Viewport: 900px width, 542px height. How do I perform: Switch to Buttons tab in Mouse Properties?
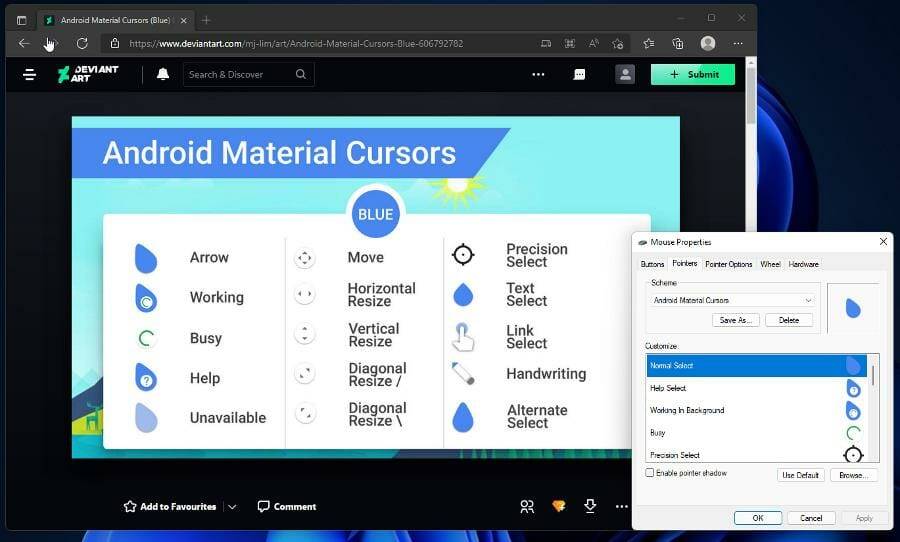[652, 264]
